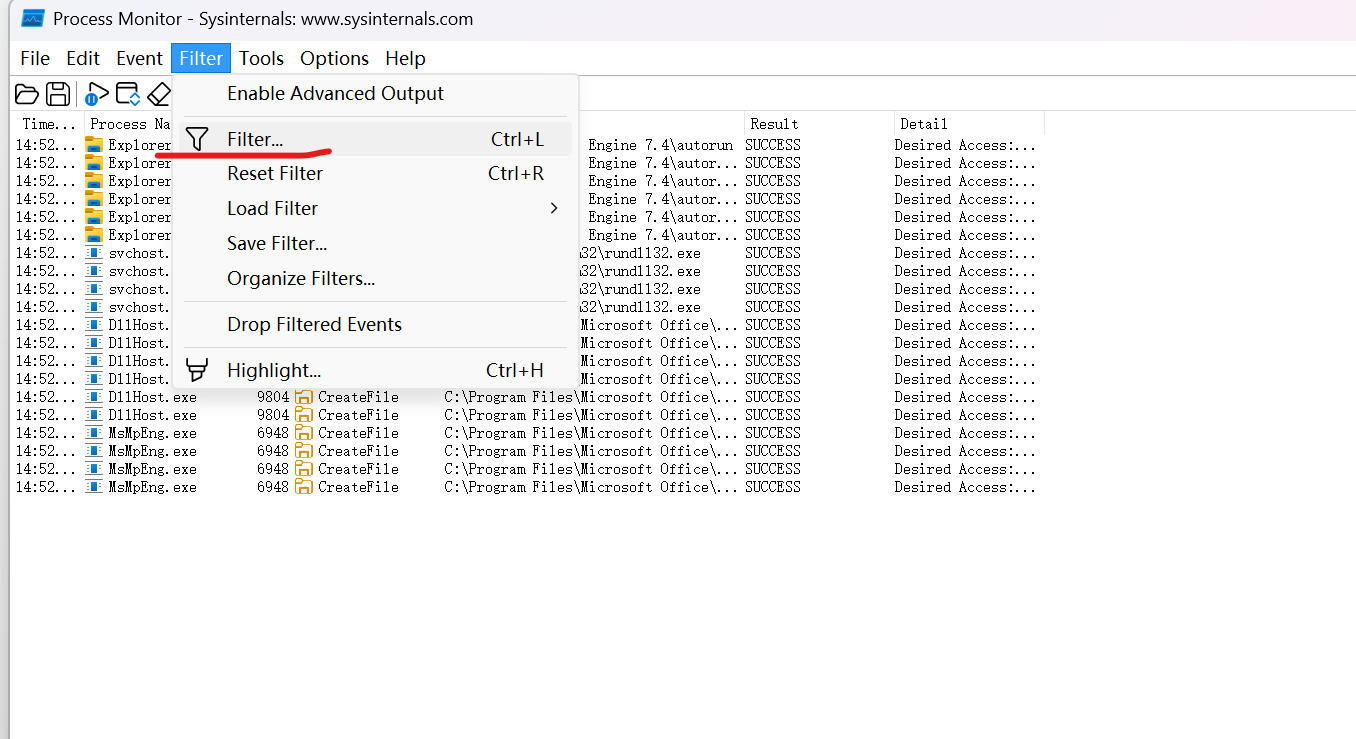The image size is (1356, 739).
Task: Open the Edit menu
Action: (84, 58)
